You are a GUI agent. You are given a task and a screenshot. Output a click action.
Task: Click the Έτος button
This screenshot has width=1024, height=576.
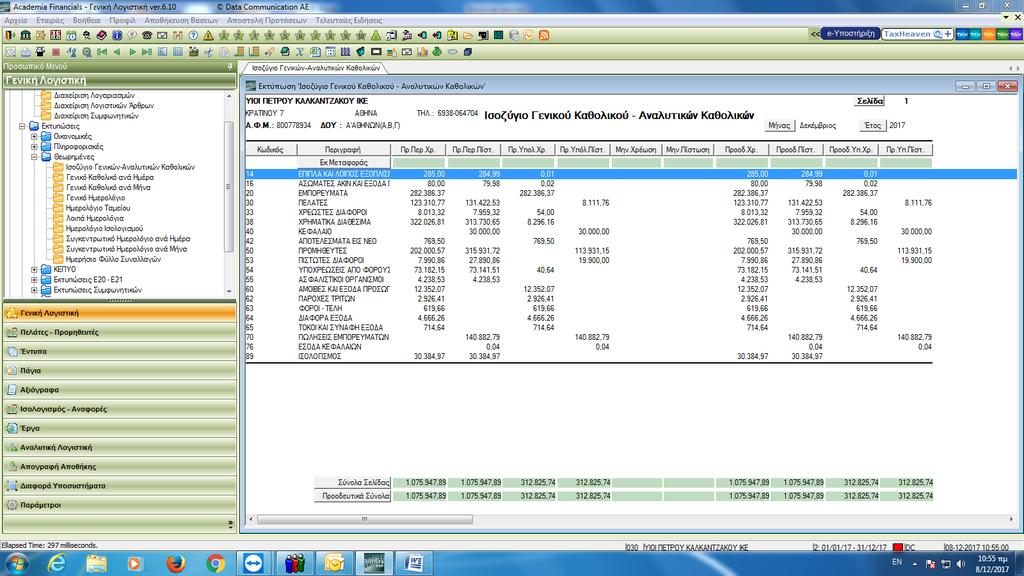pyautogui.click(x=873, y=125)
